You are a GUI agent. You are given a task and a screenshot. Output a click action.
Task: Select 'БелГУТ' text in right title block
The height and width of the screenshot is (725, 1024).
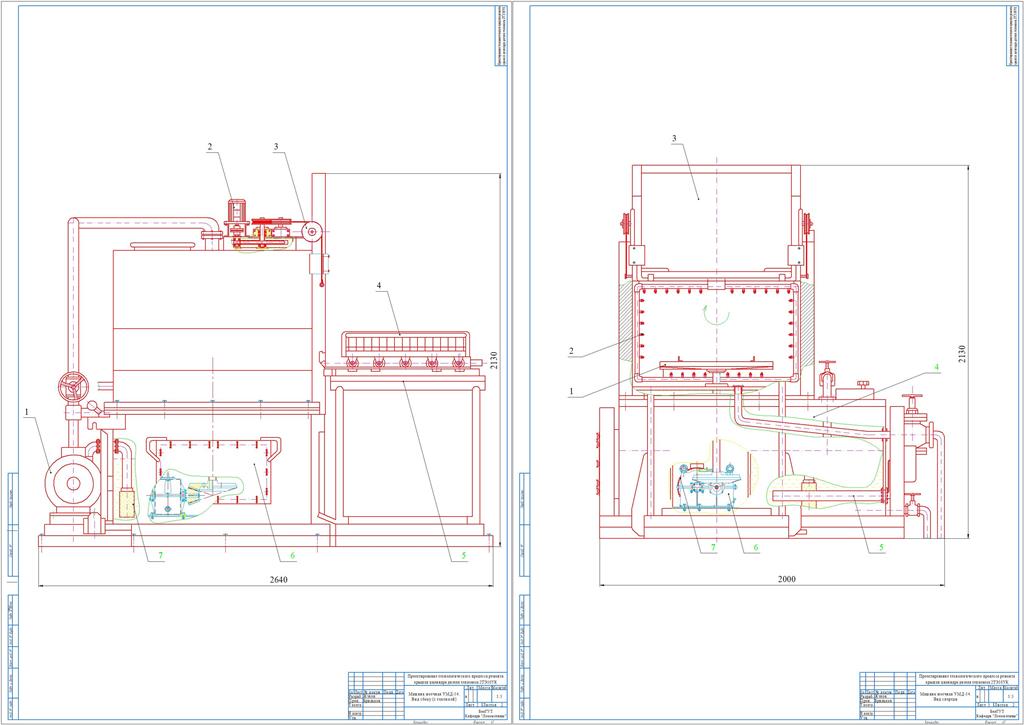pyautogui.click(x=997, y=711)
